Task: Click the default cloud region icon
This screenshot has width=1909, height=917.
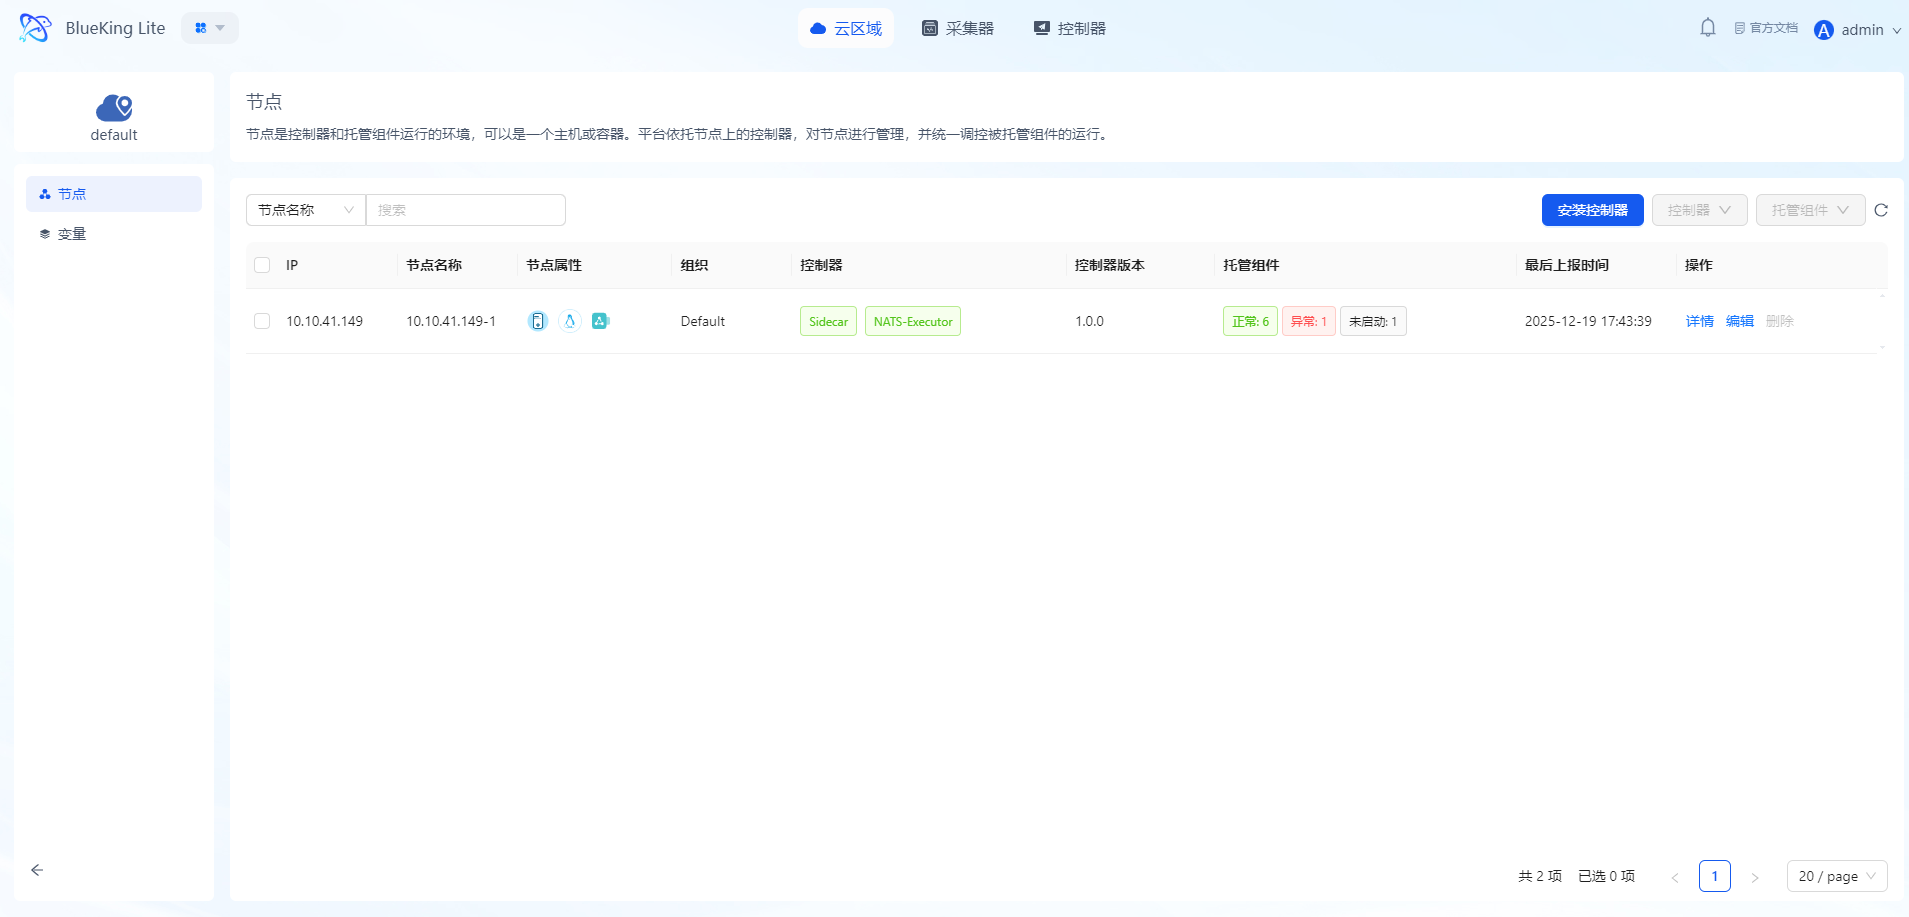Action: pos(114,107)
